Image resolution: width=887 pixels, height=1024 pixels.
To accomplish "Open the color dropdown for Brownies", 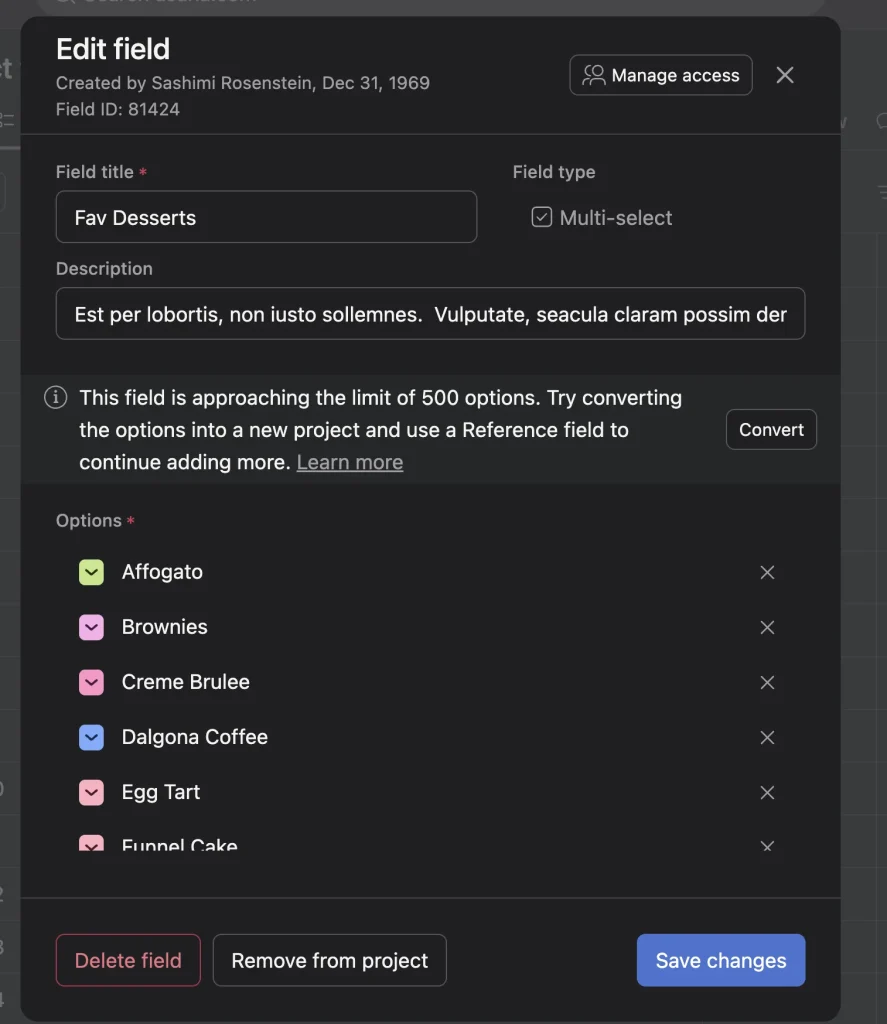I will tap(91, 627).
